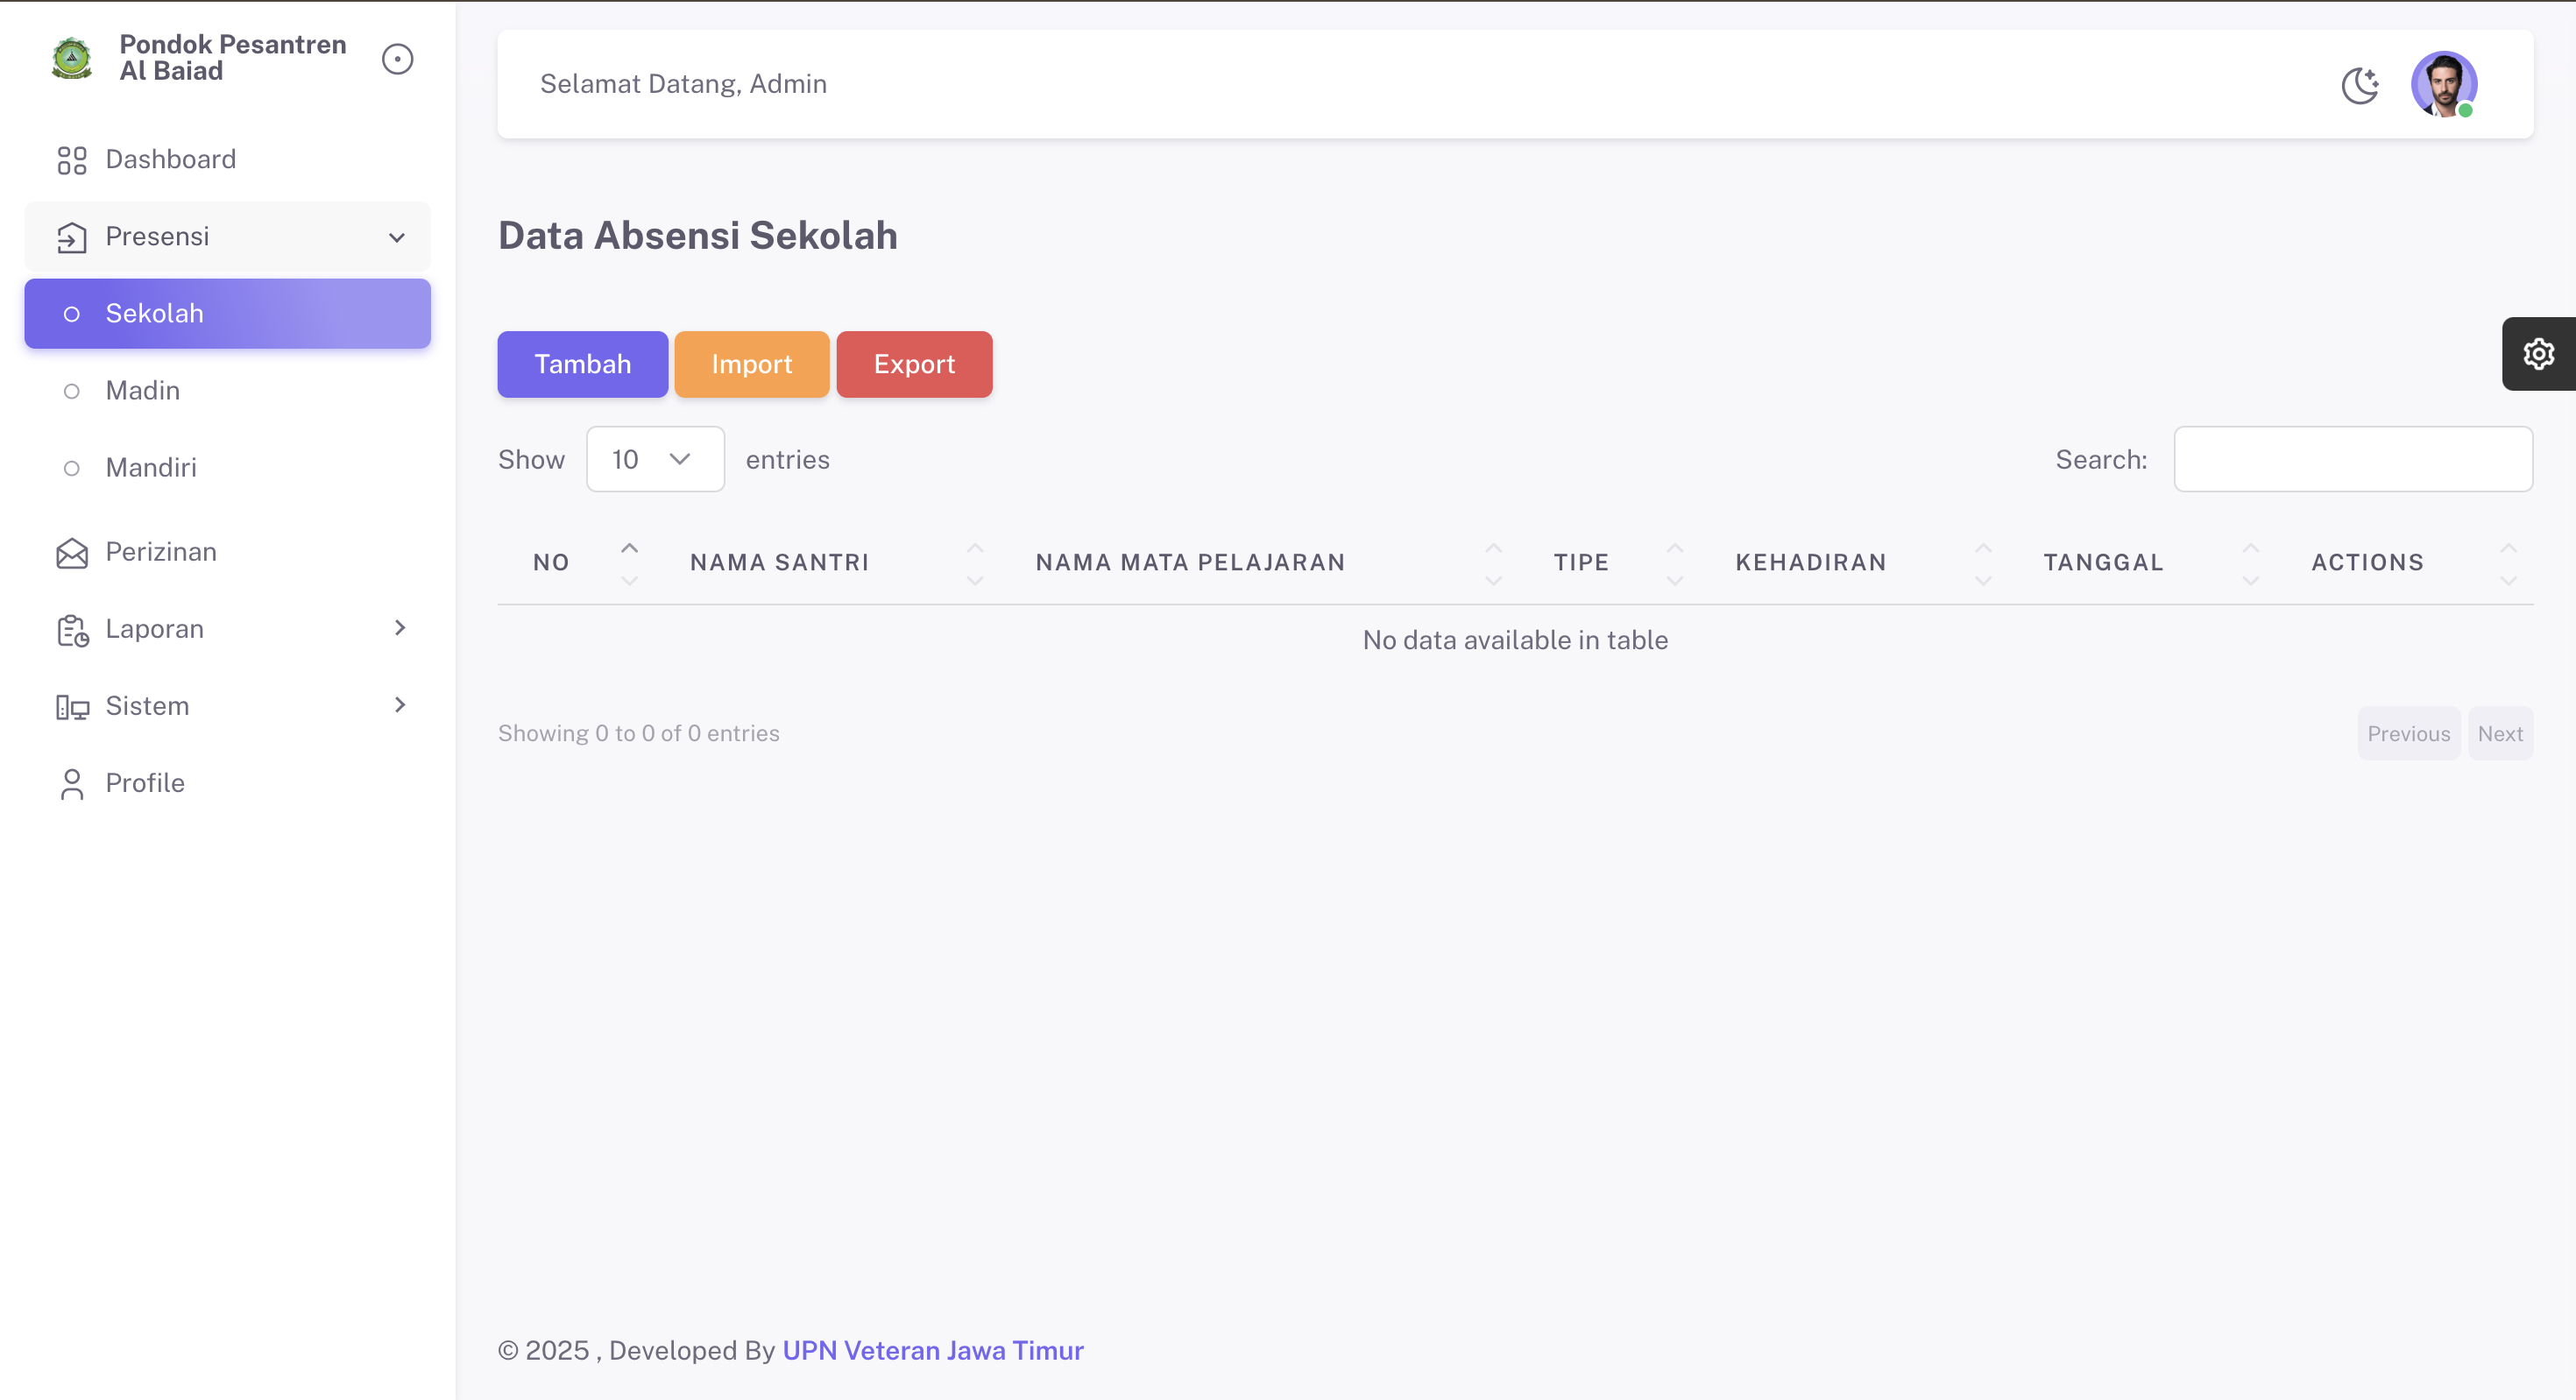
Task: Sort table by NO column
Action: (551, 563)
